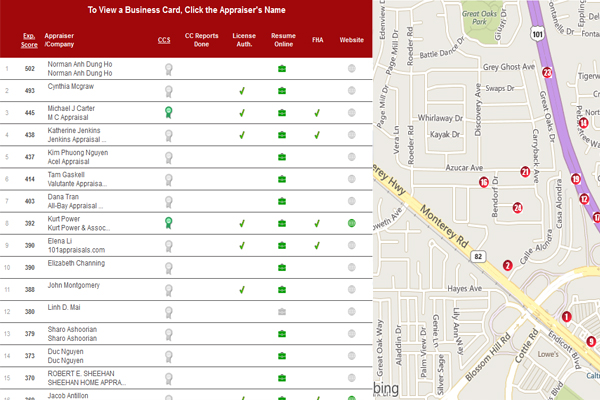Image resolution: width=600 pixels, height=400 pixels.
Task: Click the CCS column header link
Action: (164, 40)
